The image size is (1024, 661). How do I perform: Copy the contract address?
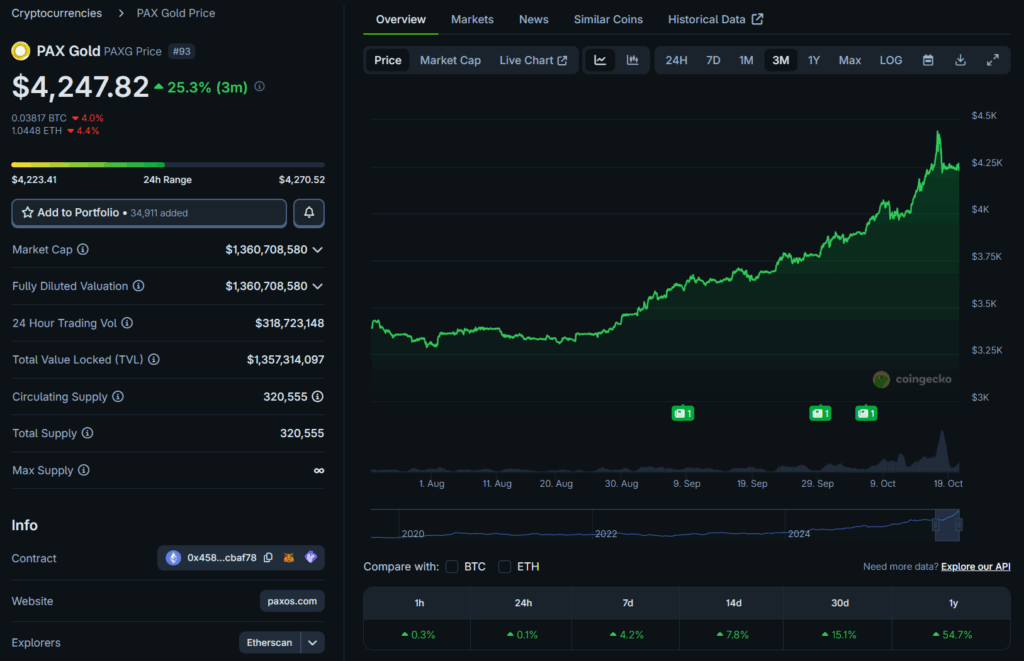(x=268, y=558)
